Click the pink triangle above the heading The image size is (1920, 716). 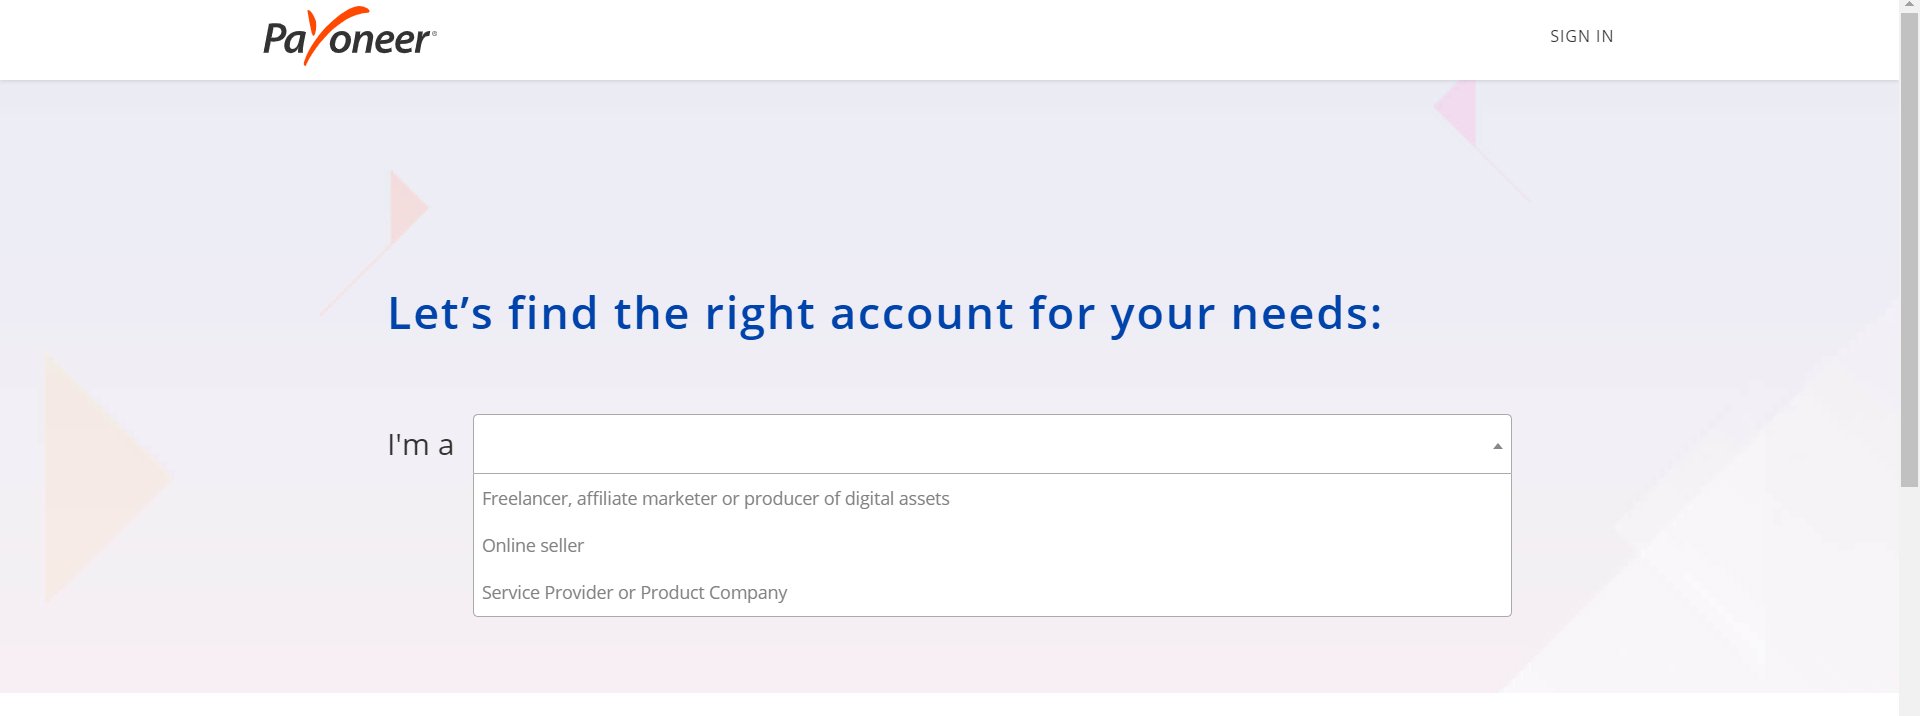tap(406, 208)
